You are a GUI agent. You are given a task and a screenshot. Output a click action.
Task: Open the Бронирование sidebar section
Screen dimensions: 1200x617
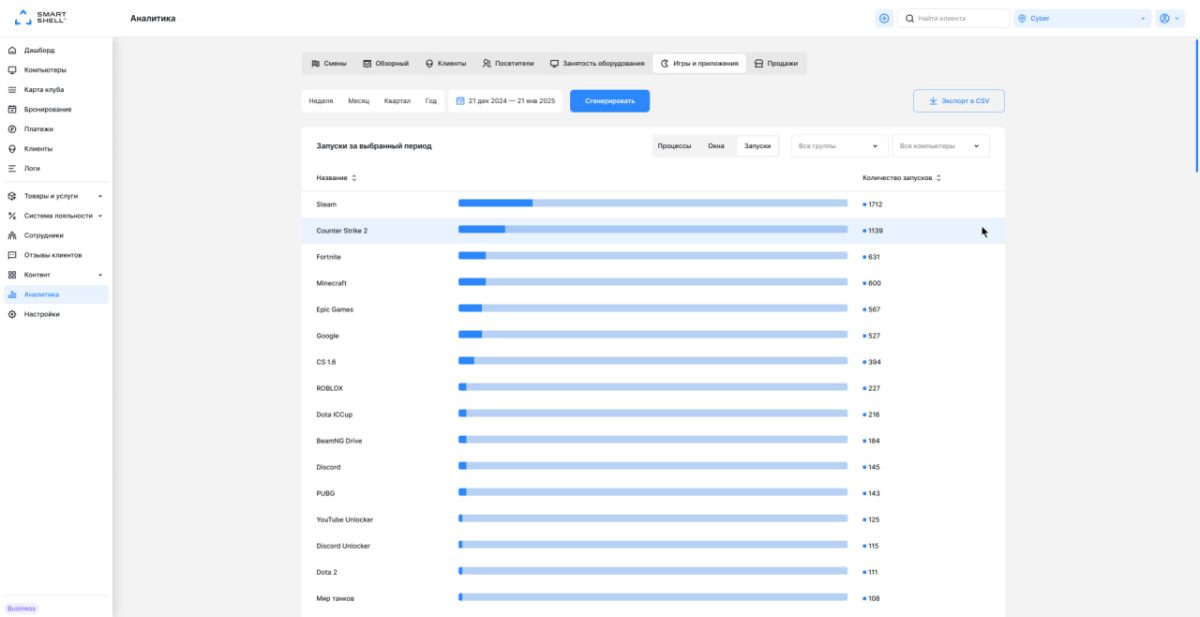48,109
